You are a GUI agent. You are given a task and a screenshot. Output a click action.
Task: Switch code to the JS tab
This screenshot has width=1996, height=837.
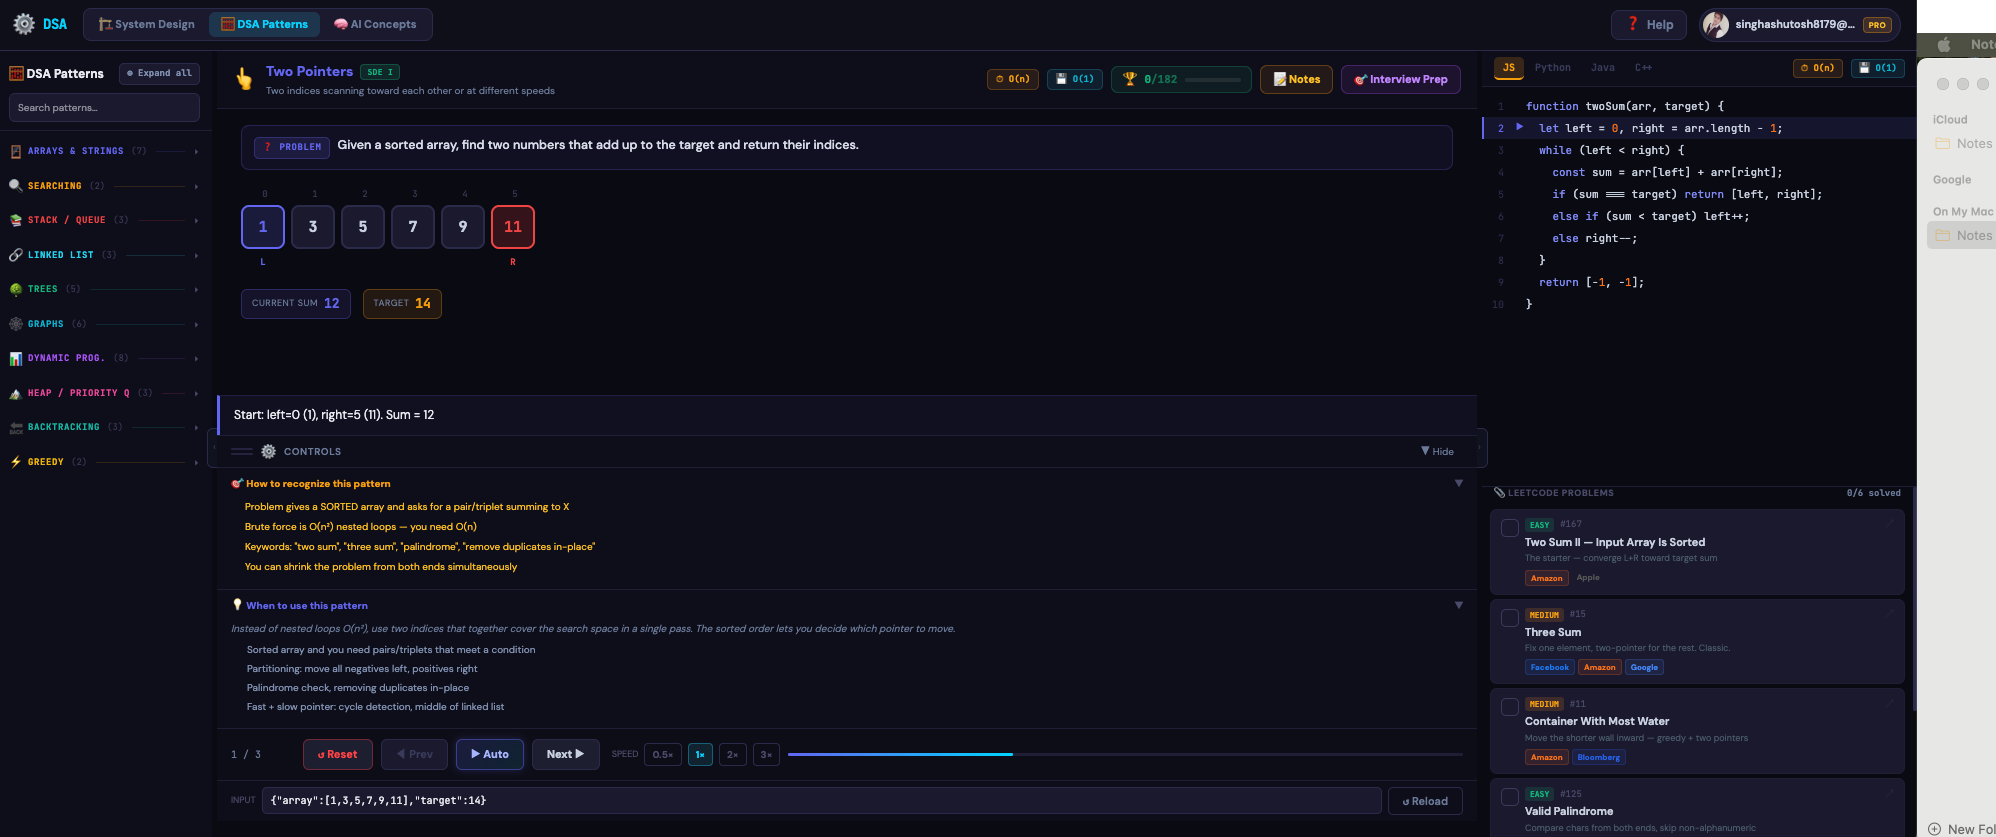(x=1509, y=68)
